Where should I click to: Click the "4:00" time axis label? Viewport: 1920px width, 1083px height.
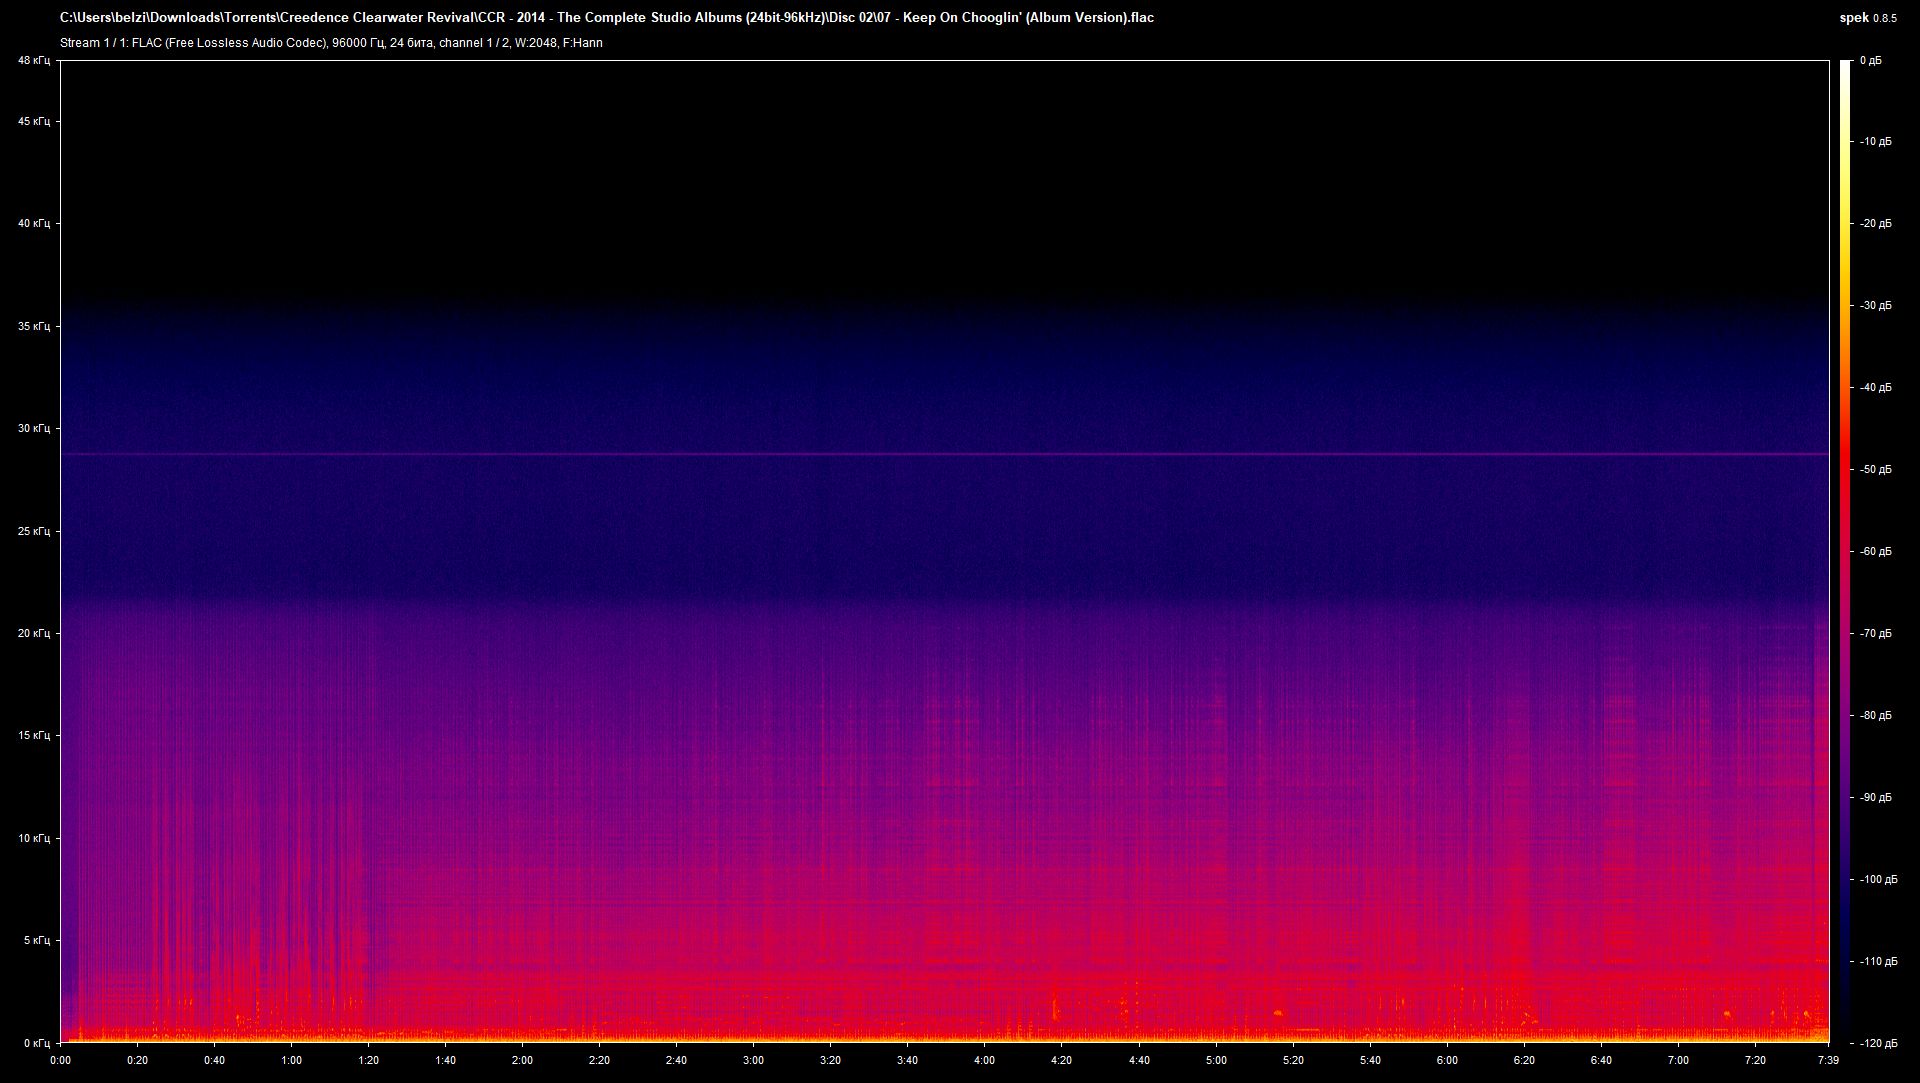coord(984,1059)
